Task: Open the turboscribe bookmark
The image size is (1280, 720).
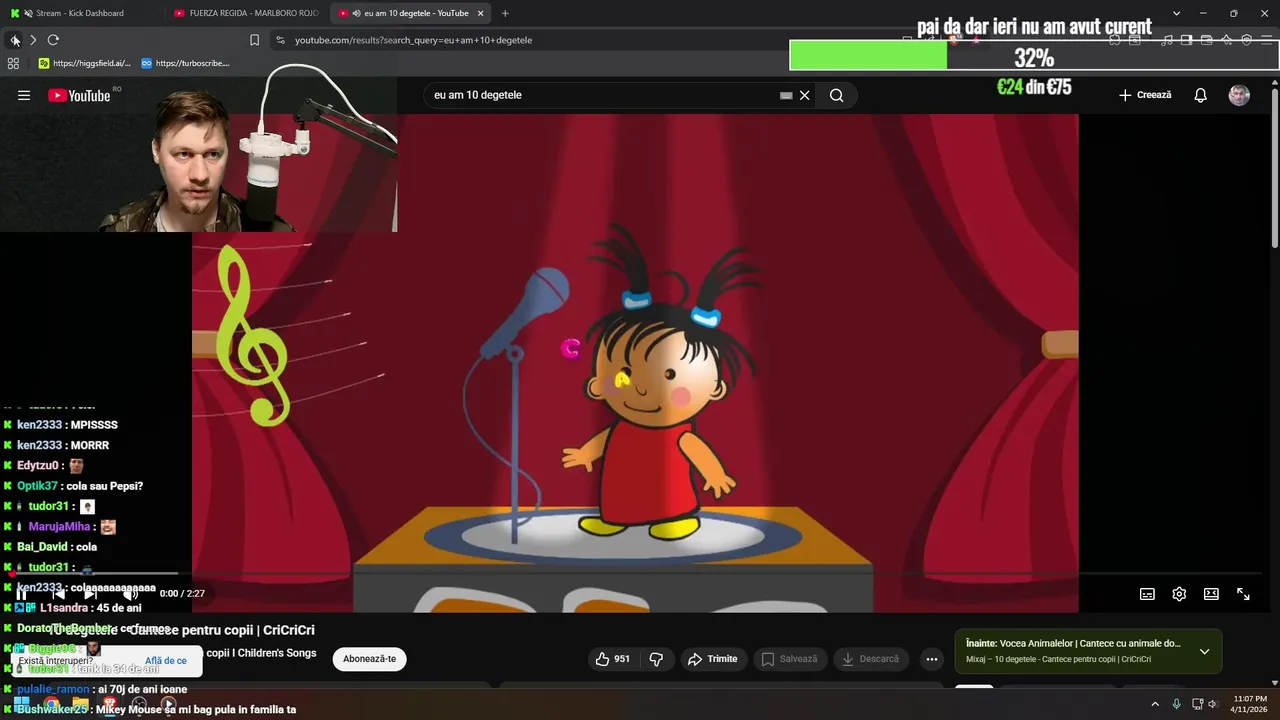Action: point(186,63)
